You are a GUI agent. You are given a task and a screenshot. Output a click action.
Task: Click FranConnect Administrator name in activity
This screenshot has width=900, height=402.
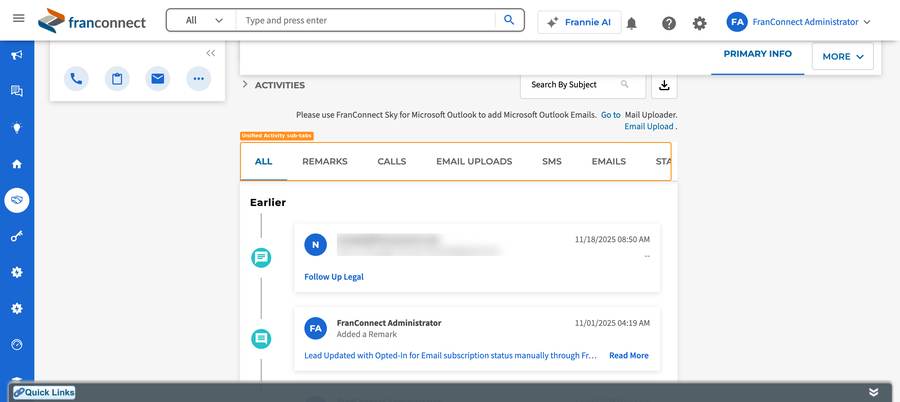point(389,323)
